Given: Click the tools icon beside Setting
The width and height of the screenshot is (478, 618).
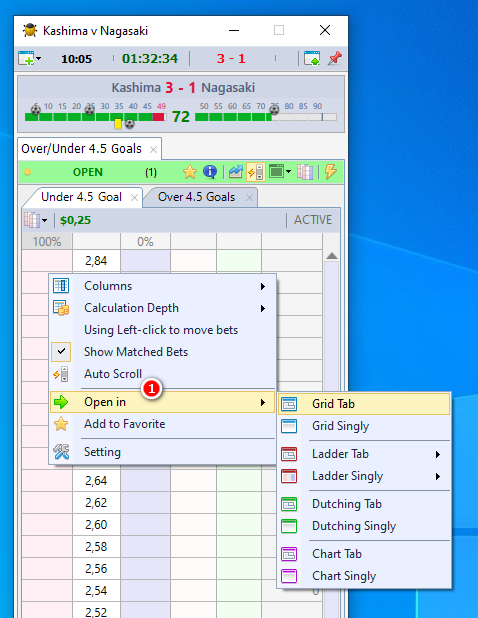Looking at the screenshot, I should pos(61,452).
